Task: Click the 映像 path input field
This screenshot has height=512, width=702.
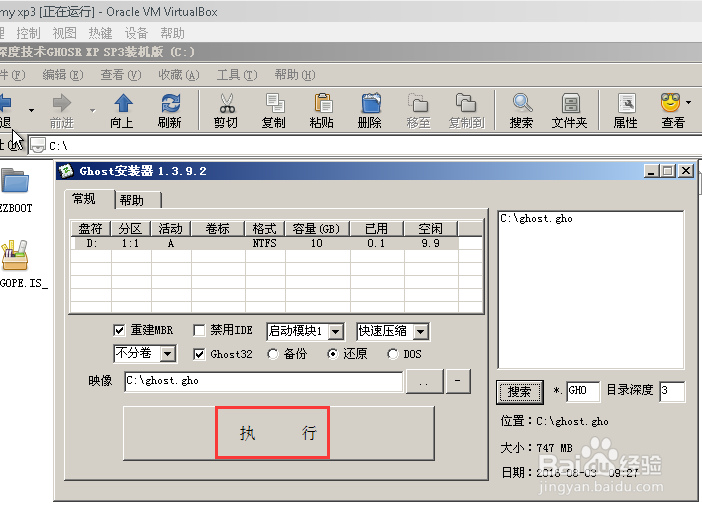Action: (x=264, y=381)
